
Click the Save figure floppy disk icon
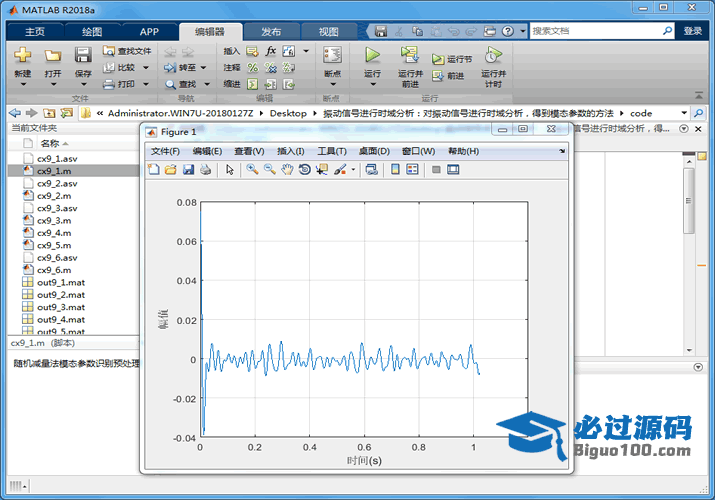click(188, 170)
